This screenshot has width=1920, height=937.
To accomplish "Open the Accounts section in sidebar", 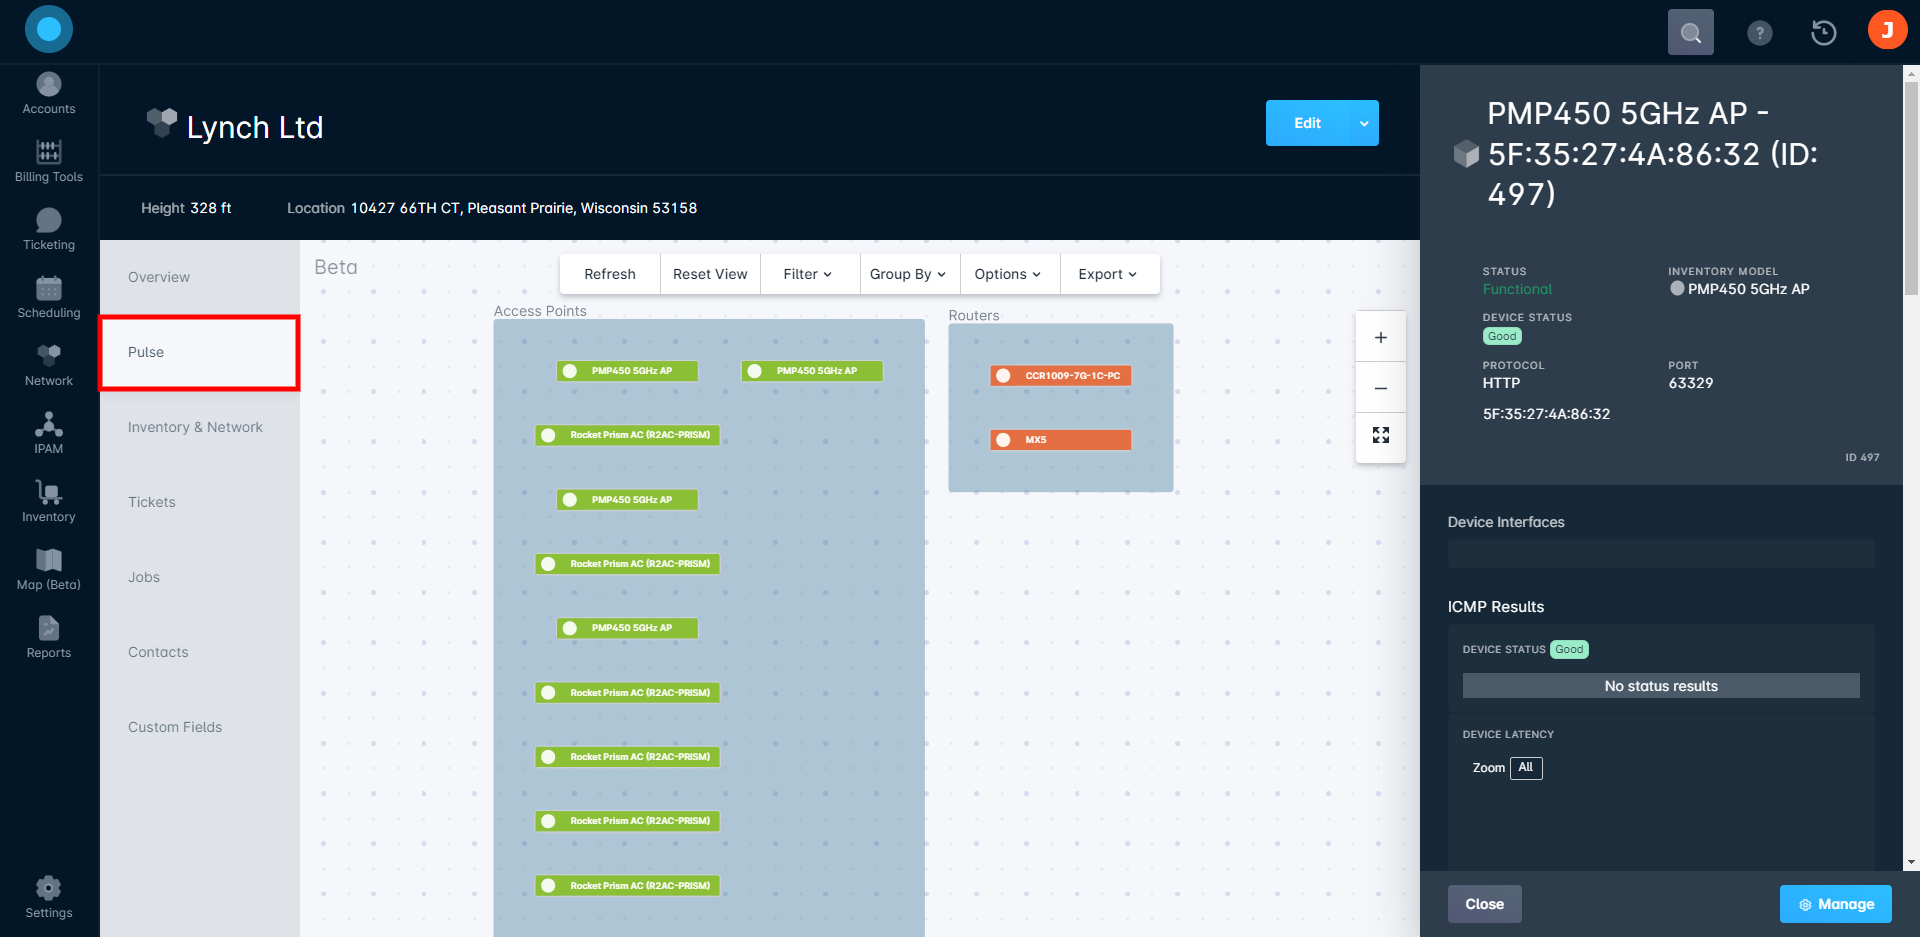I will pyautogui.click(x=49, y=94).
